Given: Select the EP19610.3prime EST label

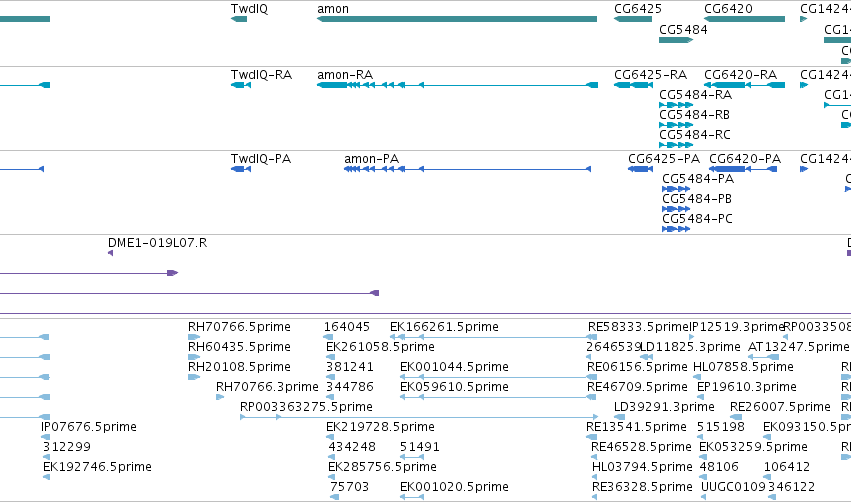Looking at the screenshot, I should (x=747, y=387).
